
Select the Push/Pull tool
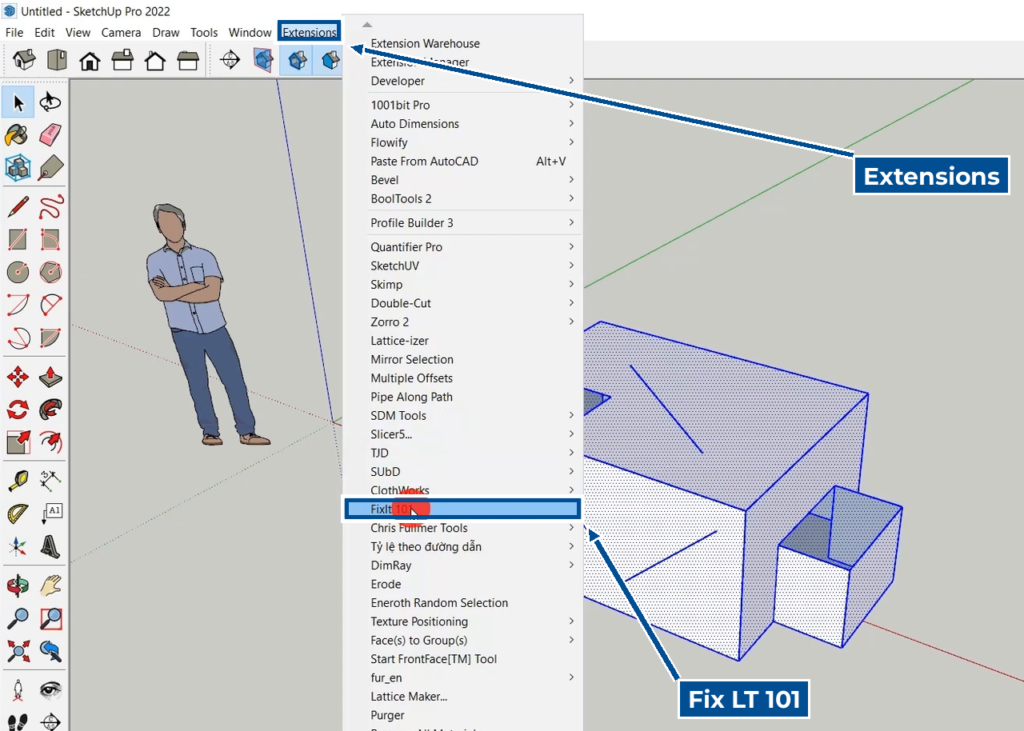pyautogui.click(x=50, y=377)
